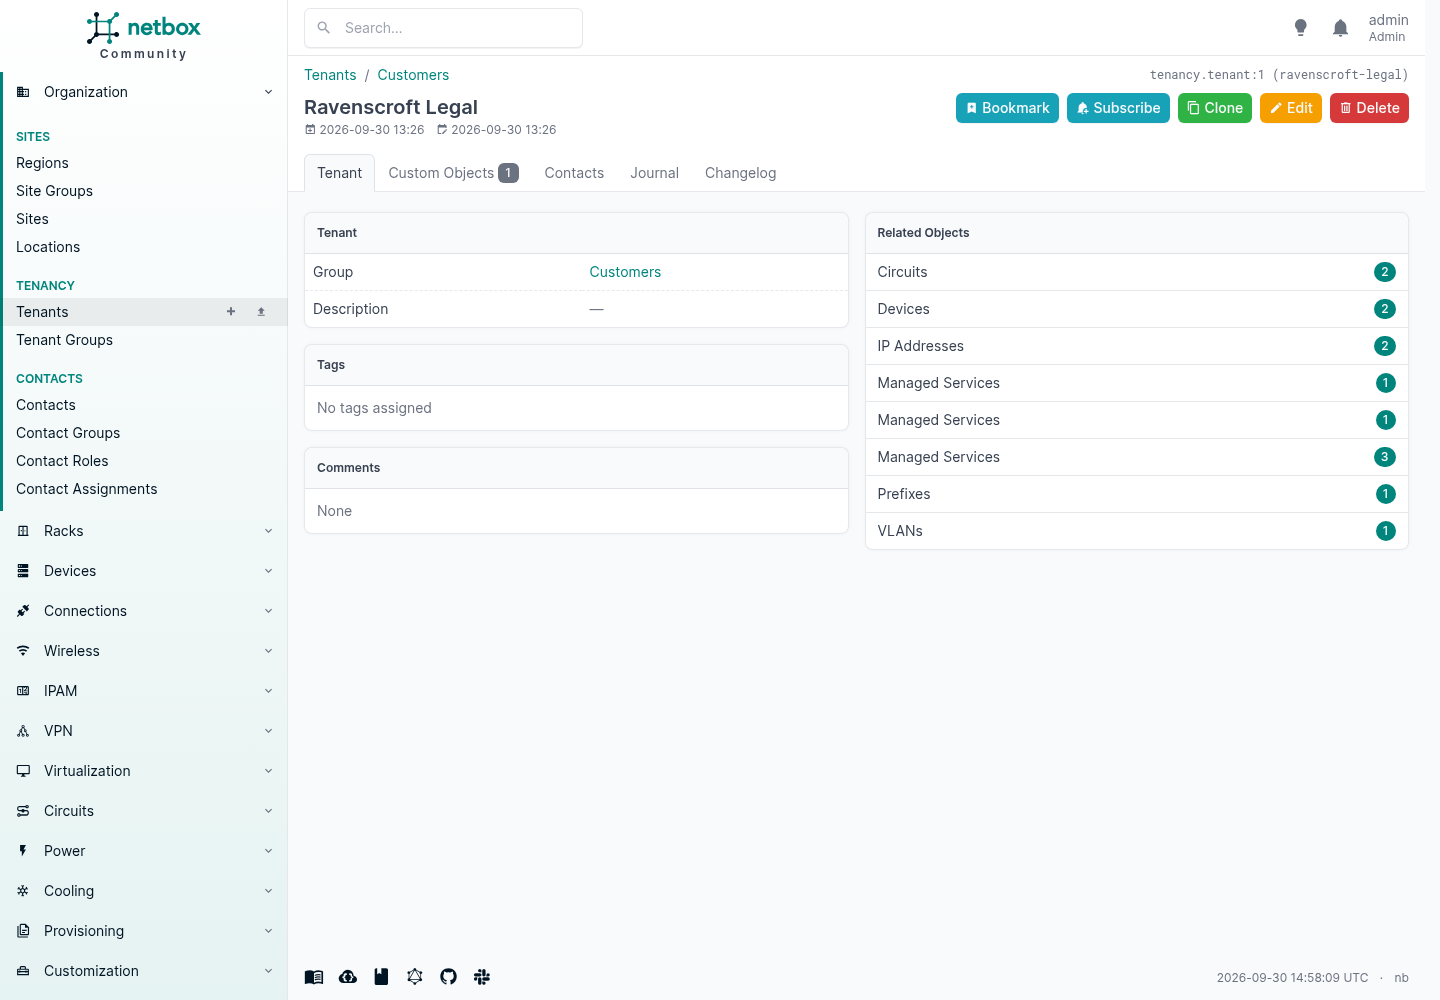
Task: Collapse the Organization menu section
Action: pos(143,92)
